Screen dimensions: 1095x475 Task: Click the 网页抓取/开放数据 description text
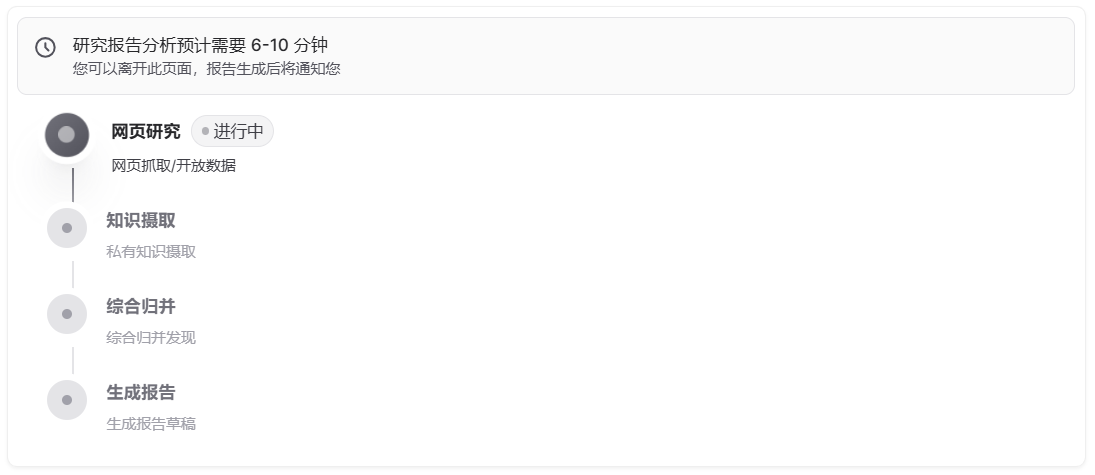tap(174, 165)
